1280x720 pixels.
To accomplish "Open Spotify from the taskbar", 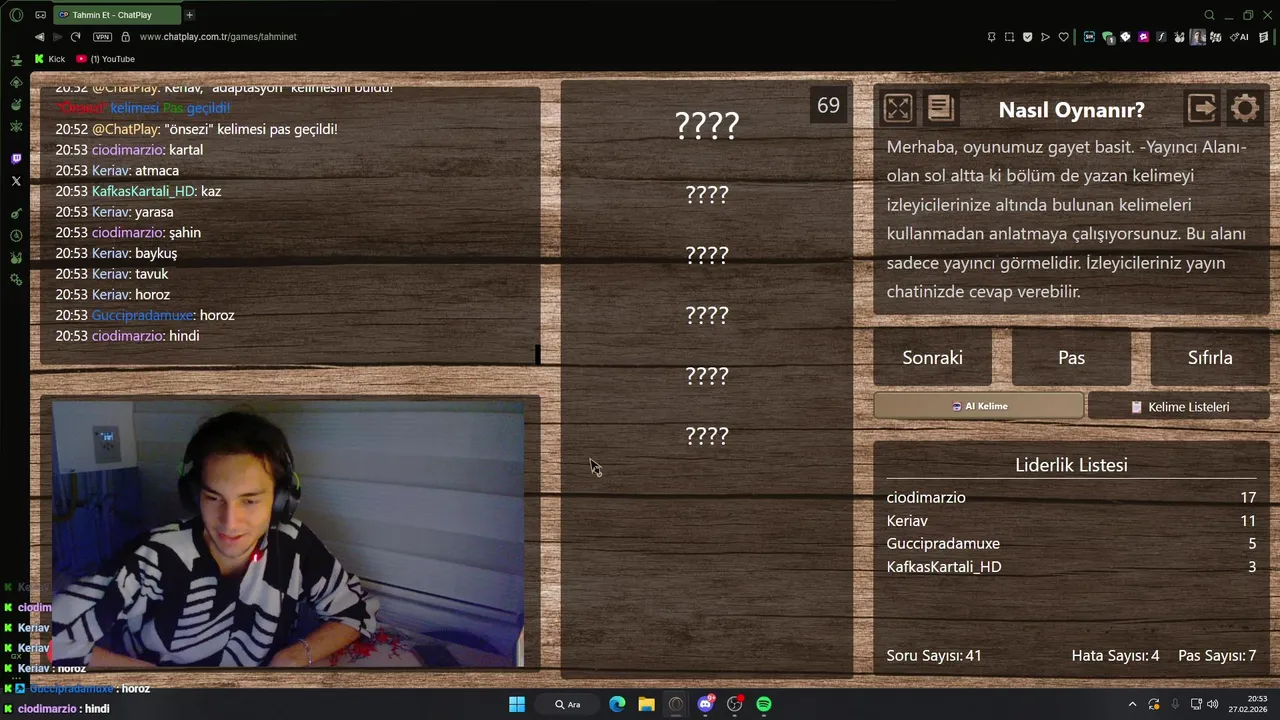I will click(x=764, y=704).
